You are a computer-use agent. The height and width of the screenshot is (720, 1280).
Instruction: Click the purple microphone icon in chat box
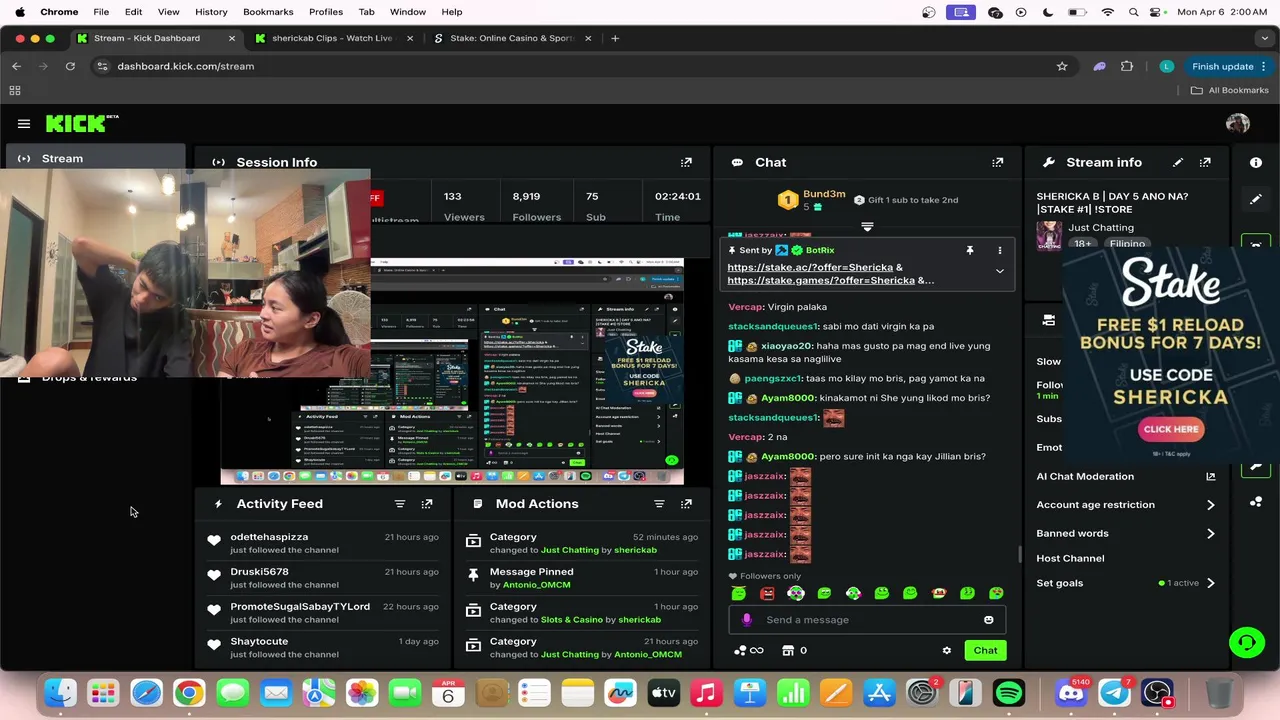tap(746, 620)
